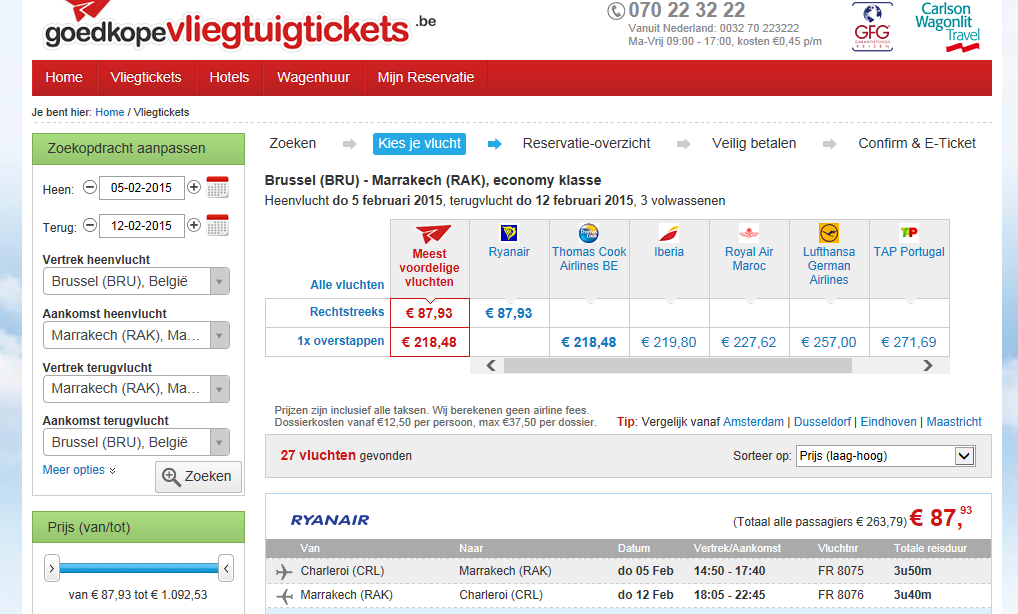The height and width of the screenshot is (614, 1018).
Task: Select the Thomas Cook Airlines BE logo
Action: coord(589,233)
